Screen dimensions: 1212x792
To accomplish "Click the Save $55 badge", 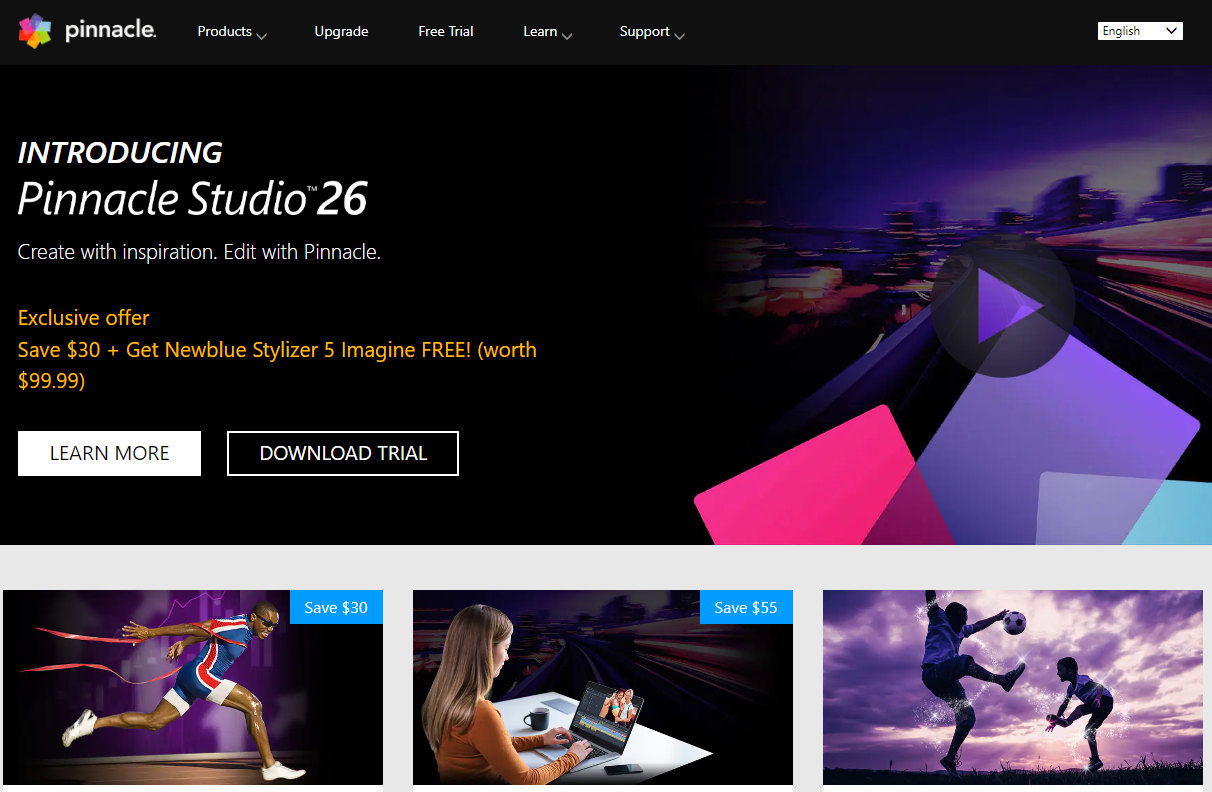I will [746, 607].
